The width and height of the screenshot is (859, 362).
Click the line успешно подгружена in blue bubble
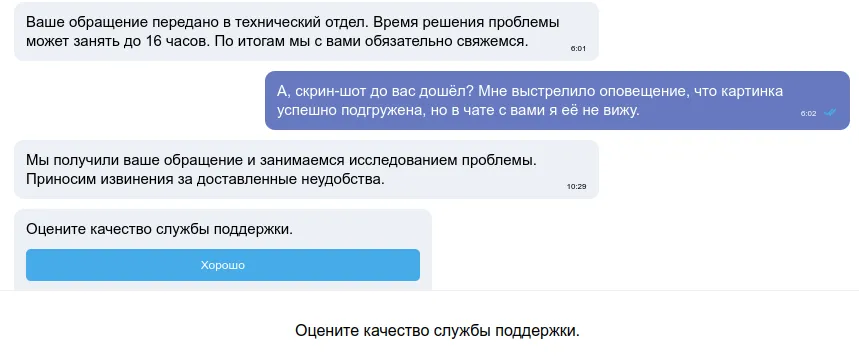pos(458,111)
